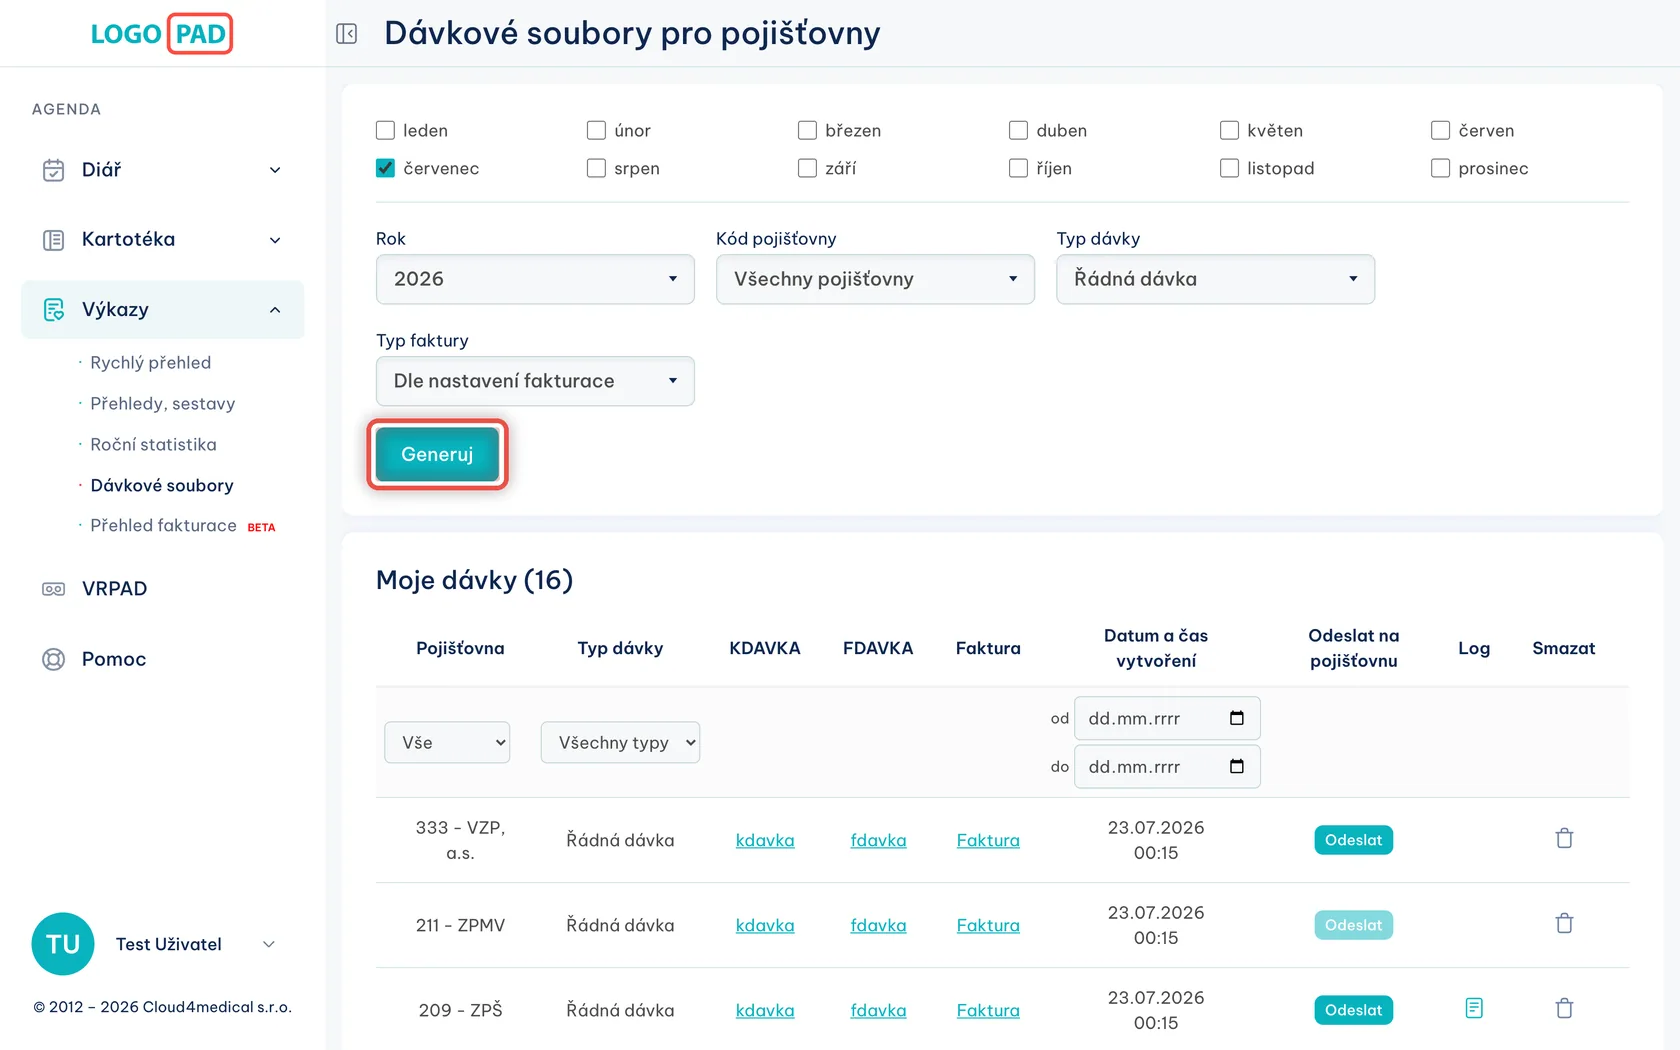
Task: Collapse the sidebar with the panel toggle icon
Action: point(347,34)
